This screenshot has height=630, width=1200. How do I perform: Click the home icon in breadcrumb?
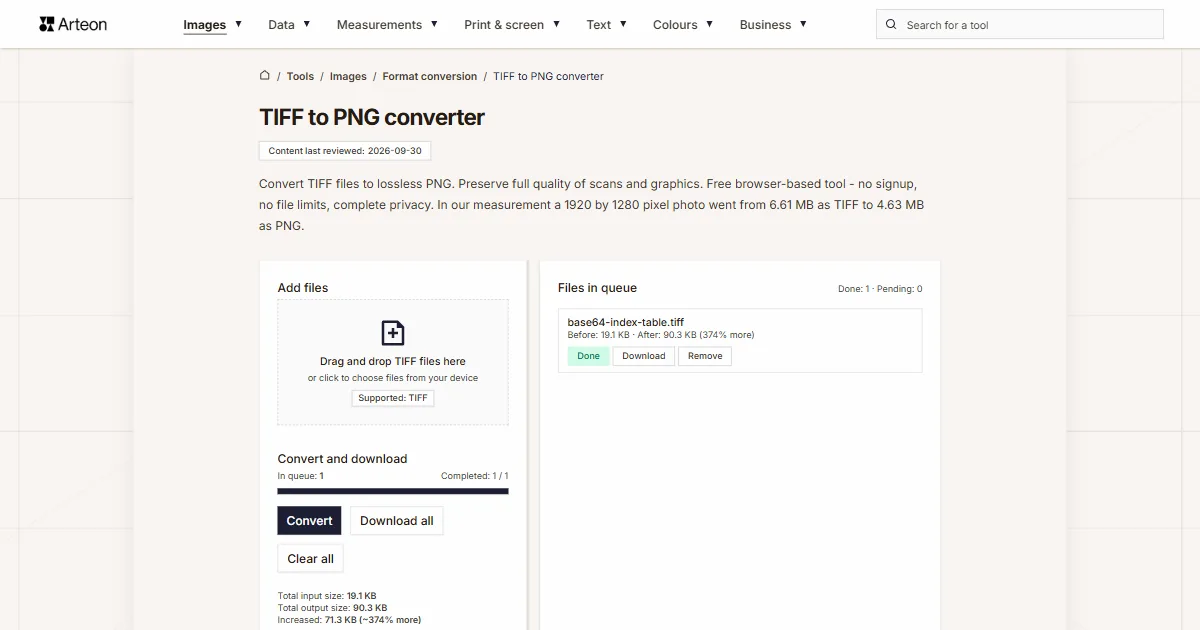pos(265,75)
